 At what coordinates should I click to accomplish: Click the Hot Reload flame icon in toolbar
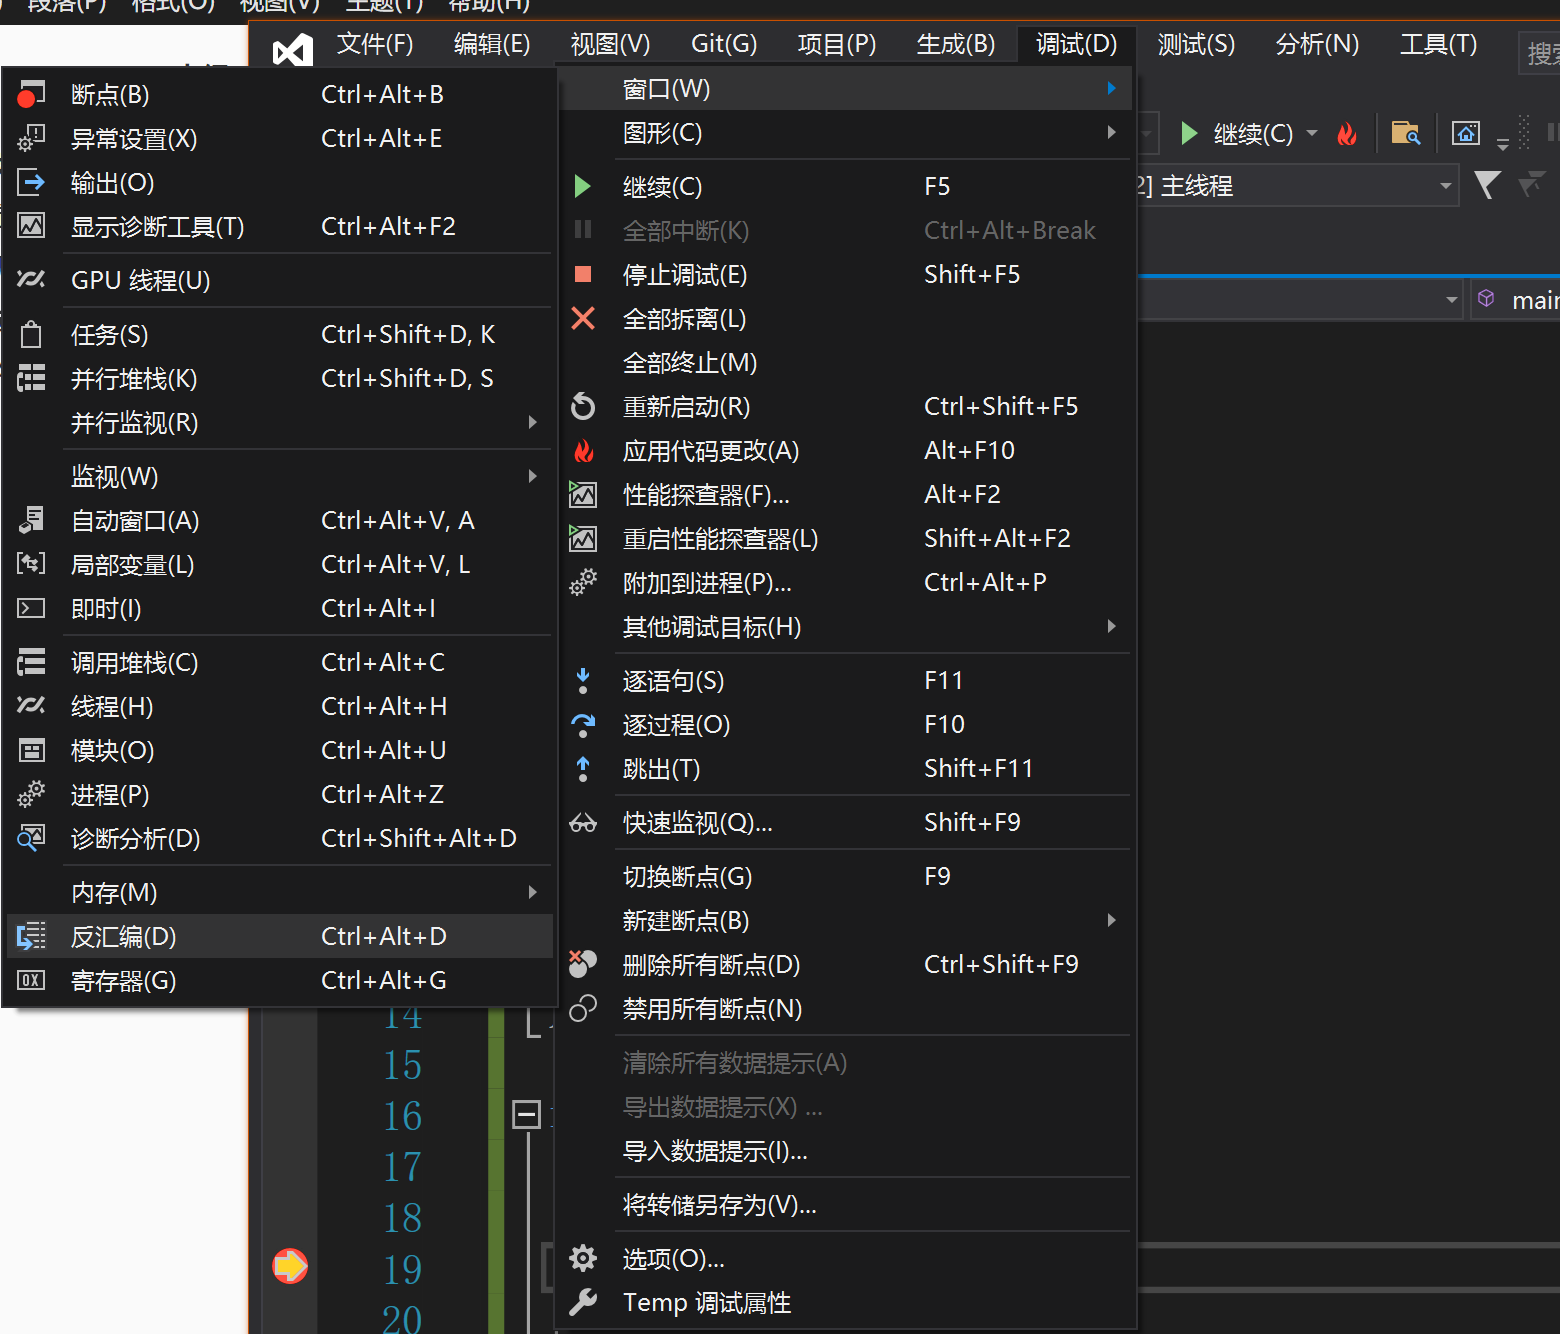click(1347, 133)
